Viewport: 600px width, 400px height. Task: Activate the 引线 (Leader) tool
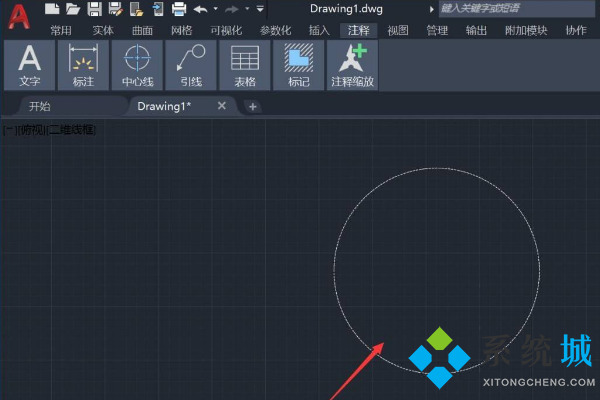(191, 65)
